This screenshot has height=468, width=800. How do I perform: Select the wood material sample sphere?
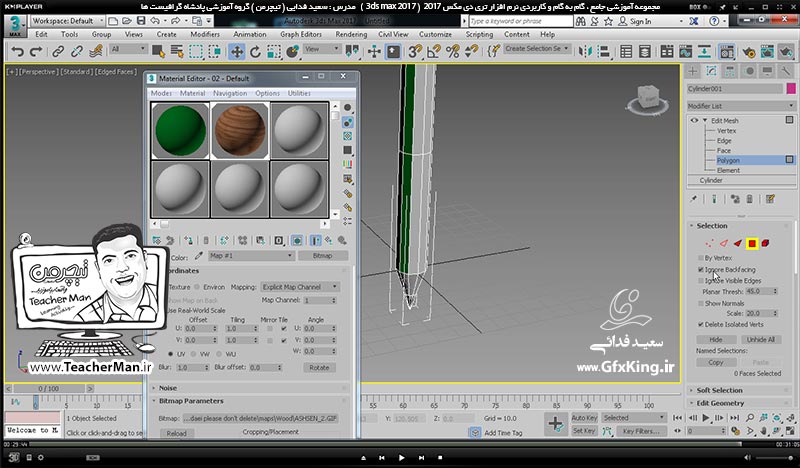pos(239,131)
